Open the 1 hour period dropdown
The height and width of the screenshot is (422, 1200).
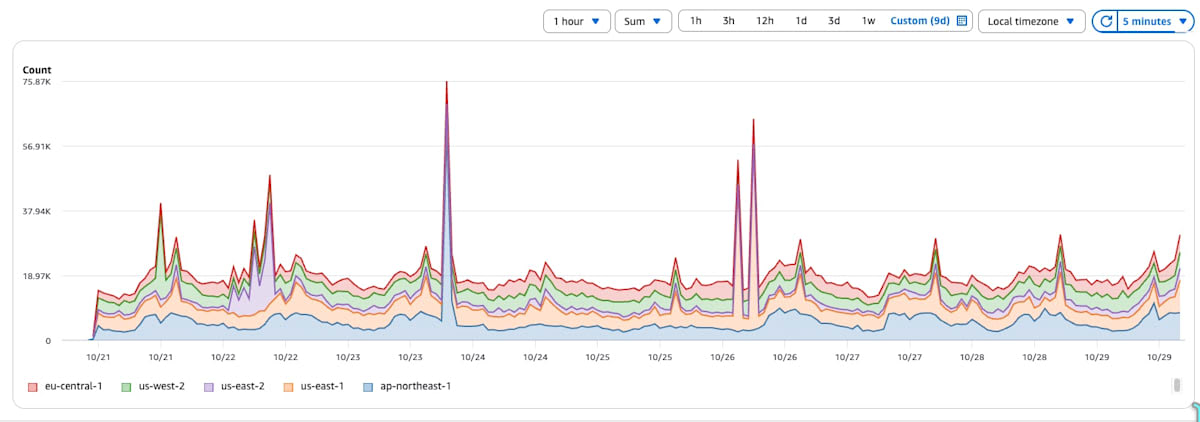(x=576, y=21)
